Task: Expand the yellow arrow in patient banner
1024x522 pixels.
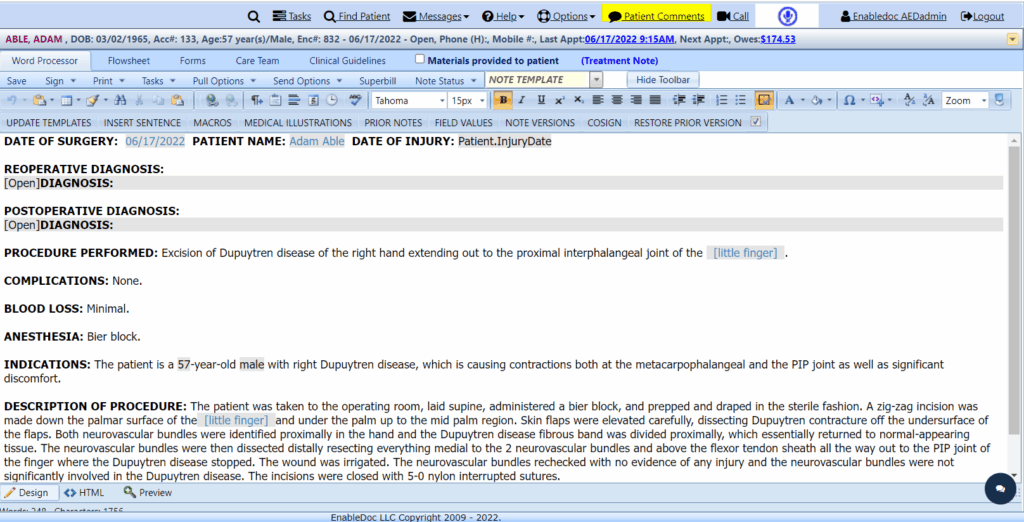Action: coord(1012,39)
